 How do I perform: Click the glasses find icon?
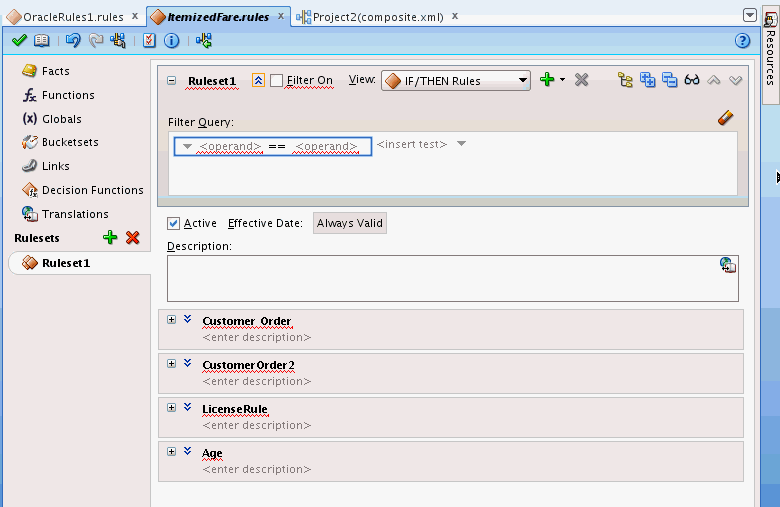tap(692, 80)
